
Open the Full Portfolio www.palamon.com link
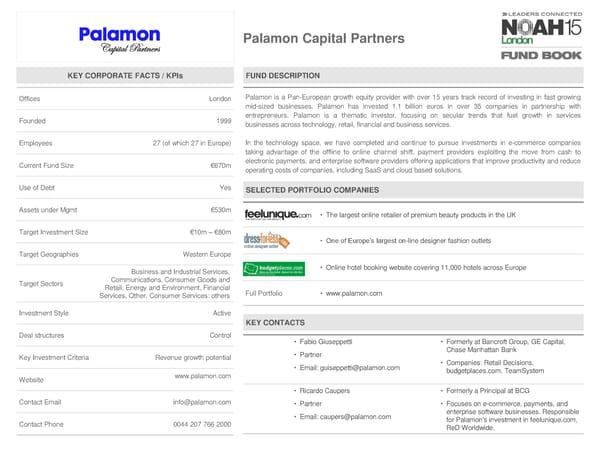click(348, 293)
